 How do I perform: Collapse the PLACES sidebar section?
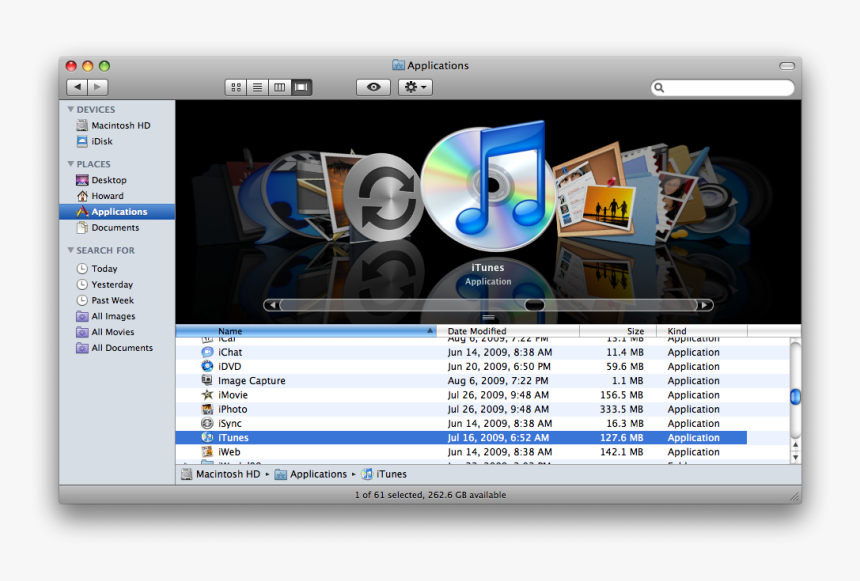pos(70,163)
